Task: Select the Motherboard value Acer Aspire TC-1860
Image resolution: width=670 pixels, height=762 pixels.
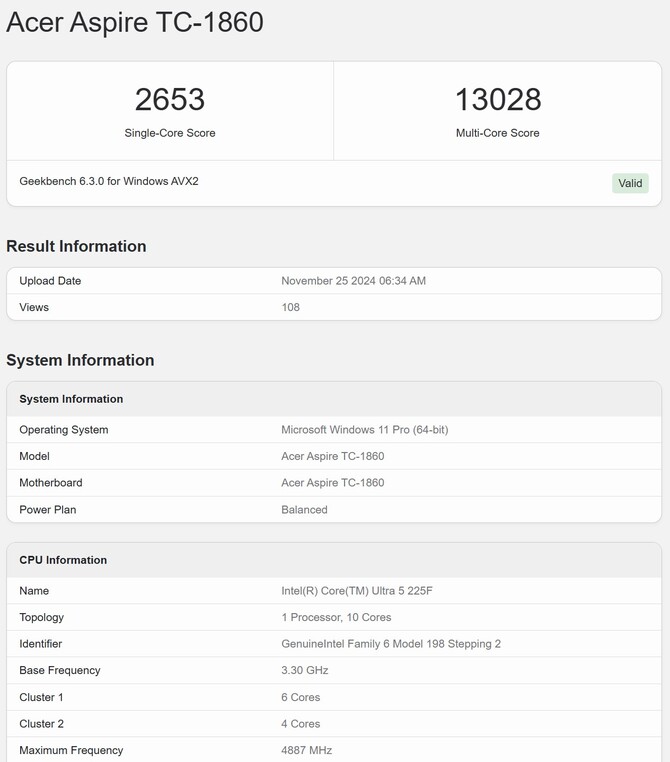Action: point(333,483)
